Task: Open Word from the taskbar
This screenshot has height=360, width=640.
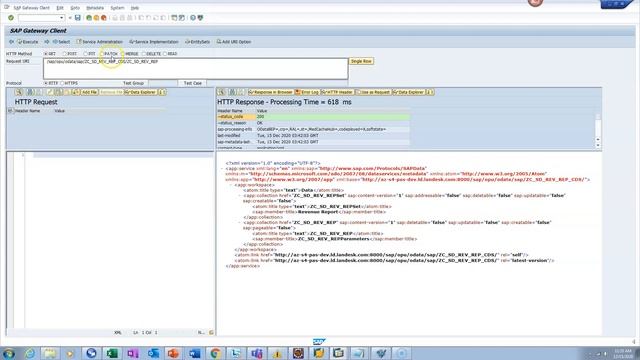Action: 195,353
